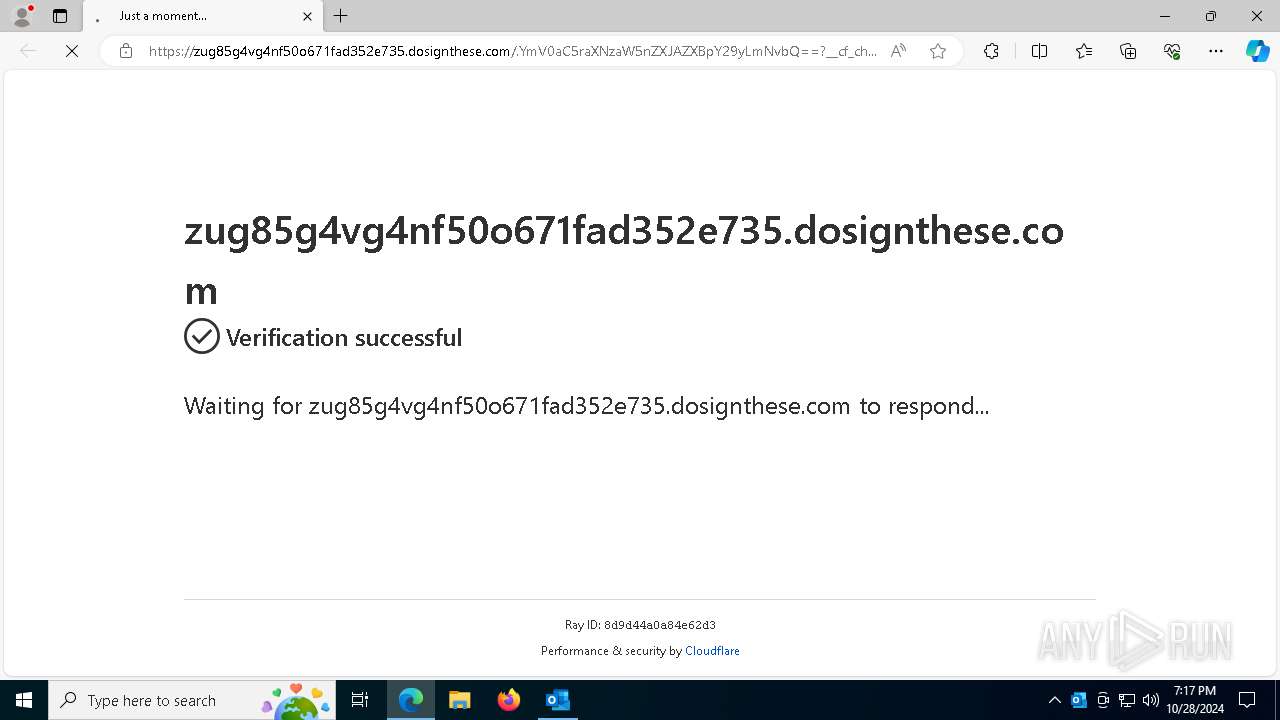Open the volume speaker icon
Image resolution: width=1280 pixels, height=720 pixels.
click(1151, 700)
